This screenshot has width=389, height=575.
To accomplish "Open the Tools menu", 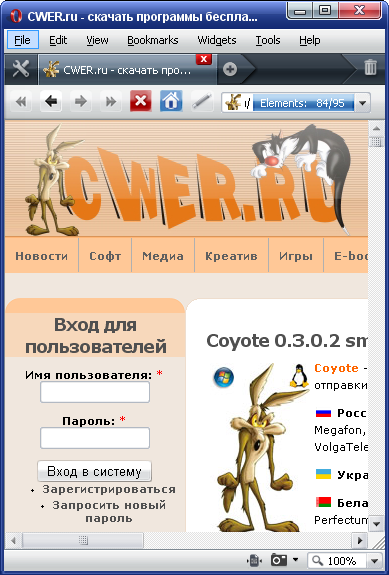I will 268,40.
